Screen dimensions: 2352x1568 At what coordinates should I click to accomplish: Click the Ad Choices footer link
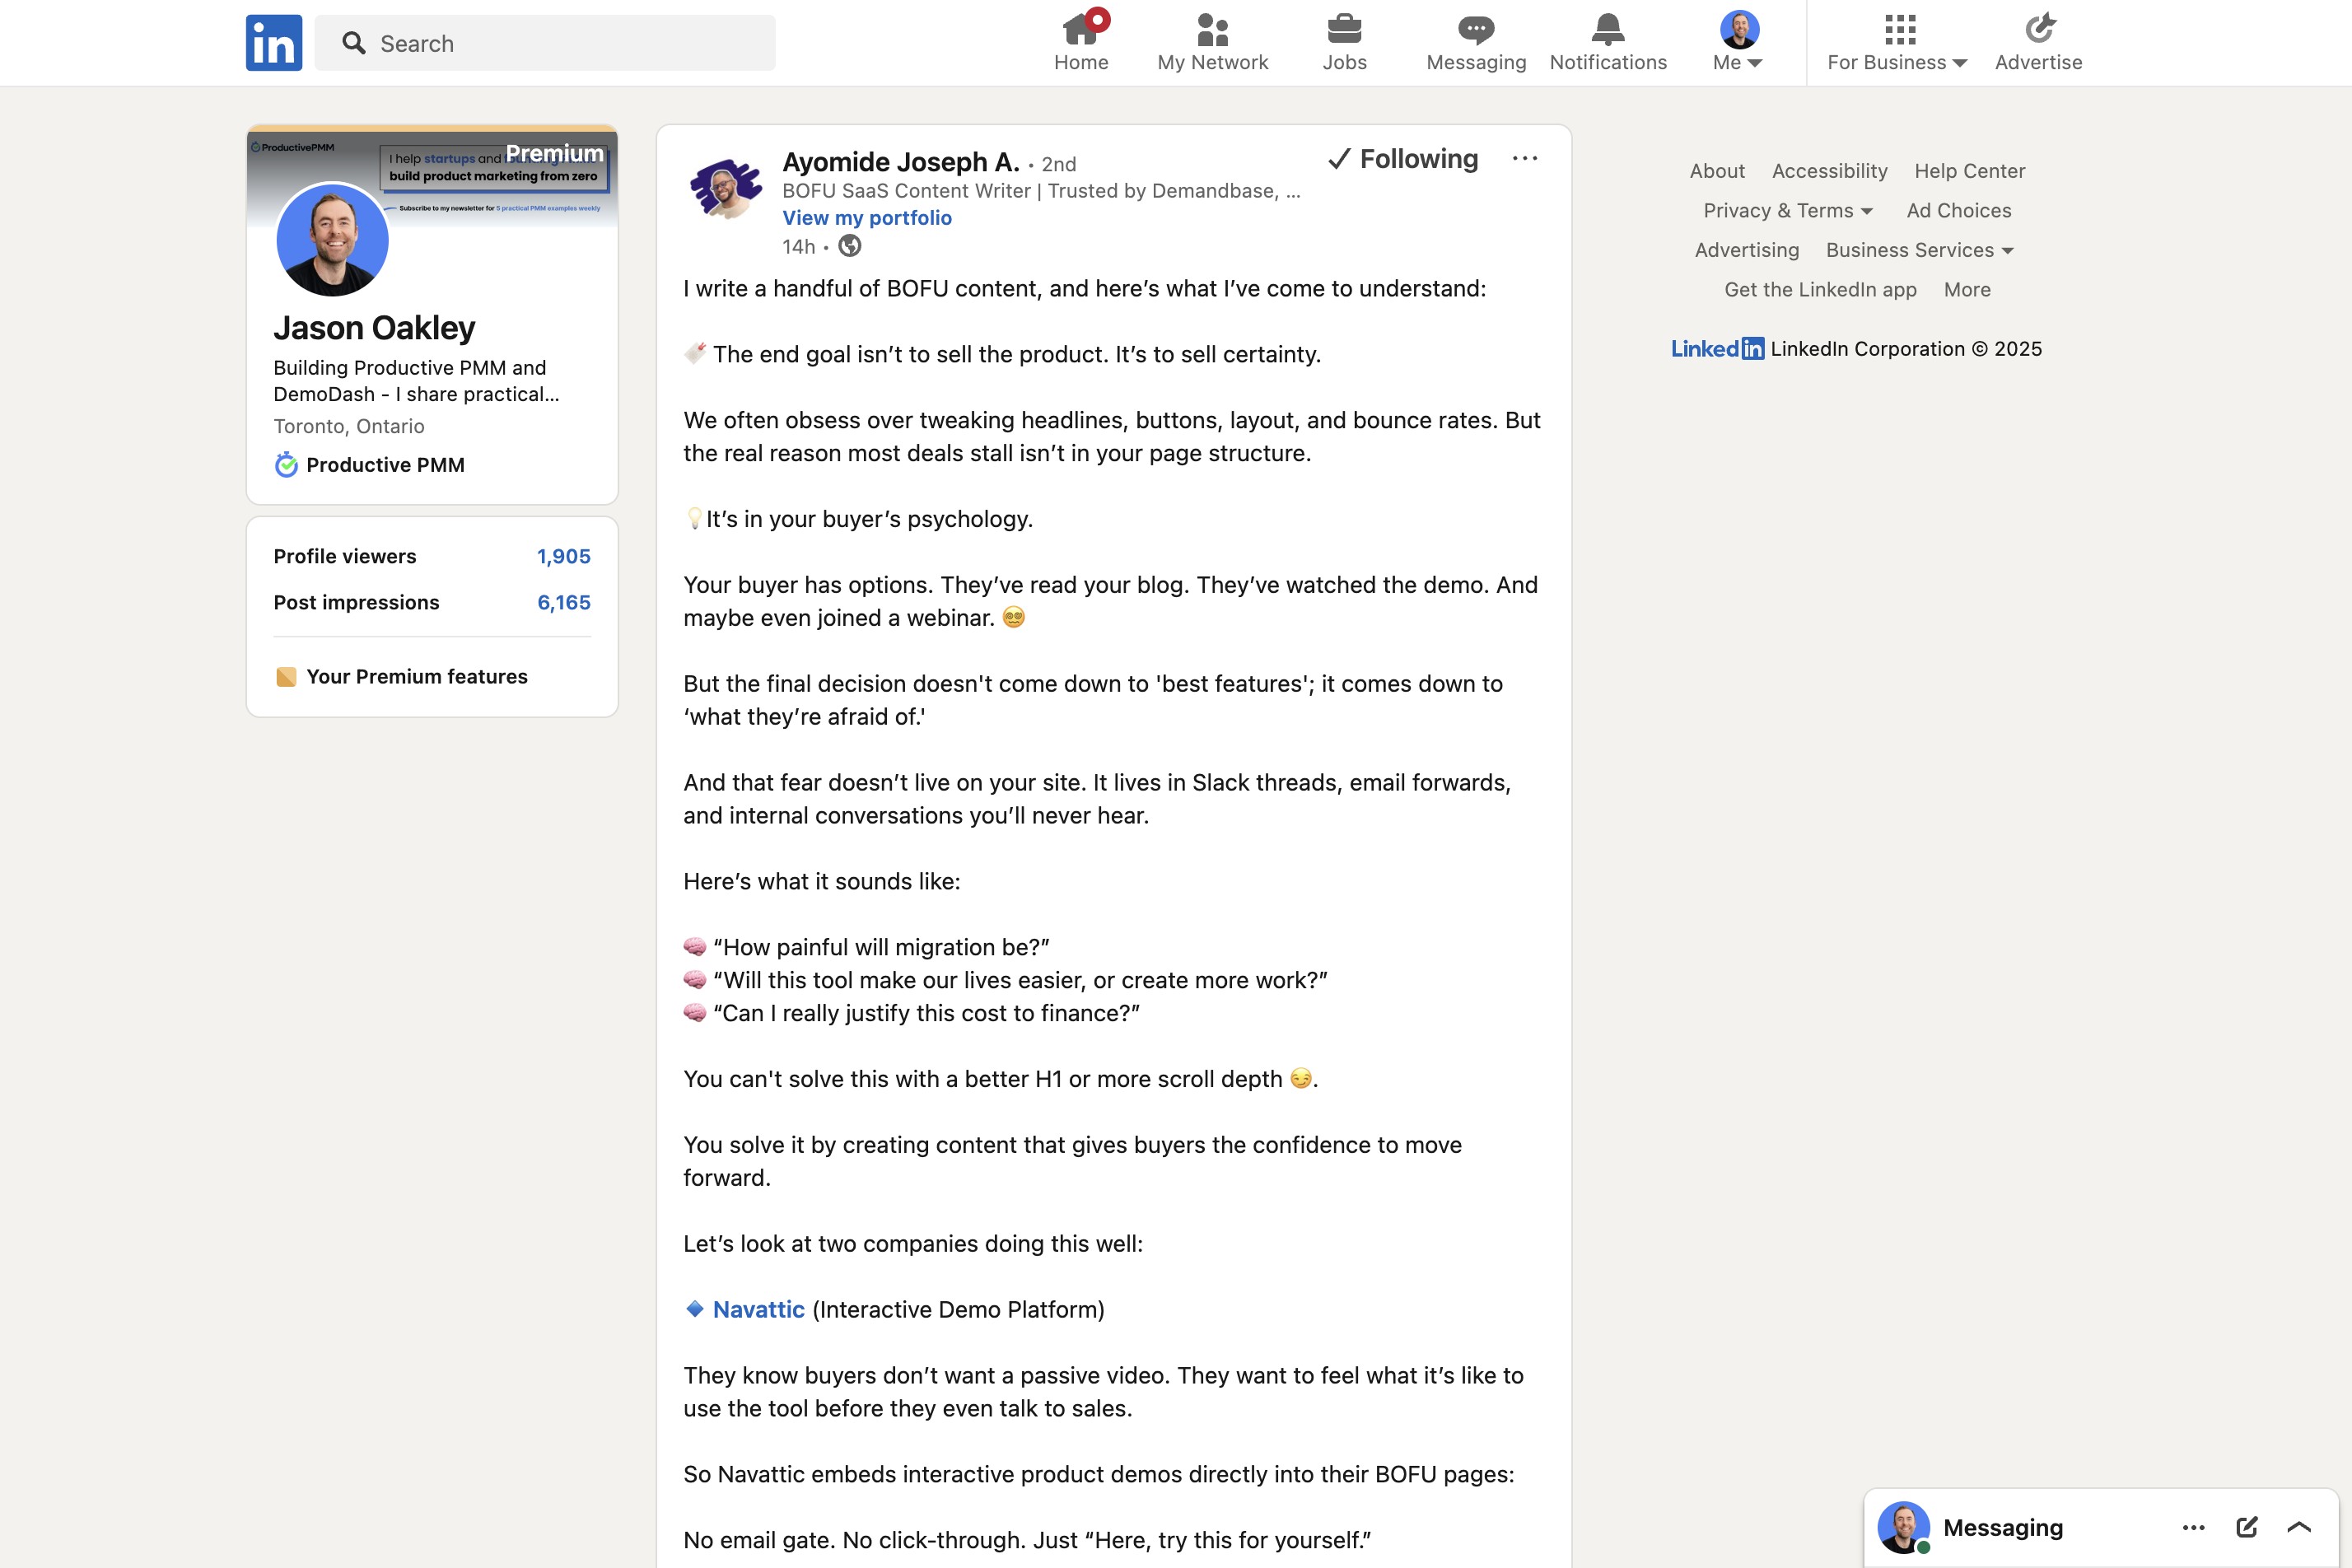click(1959, 210)
